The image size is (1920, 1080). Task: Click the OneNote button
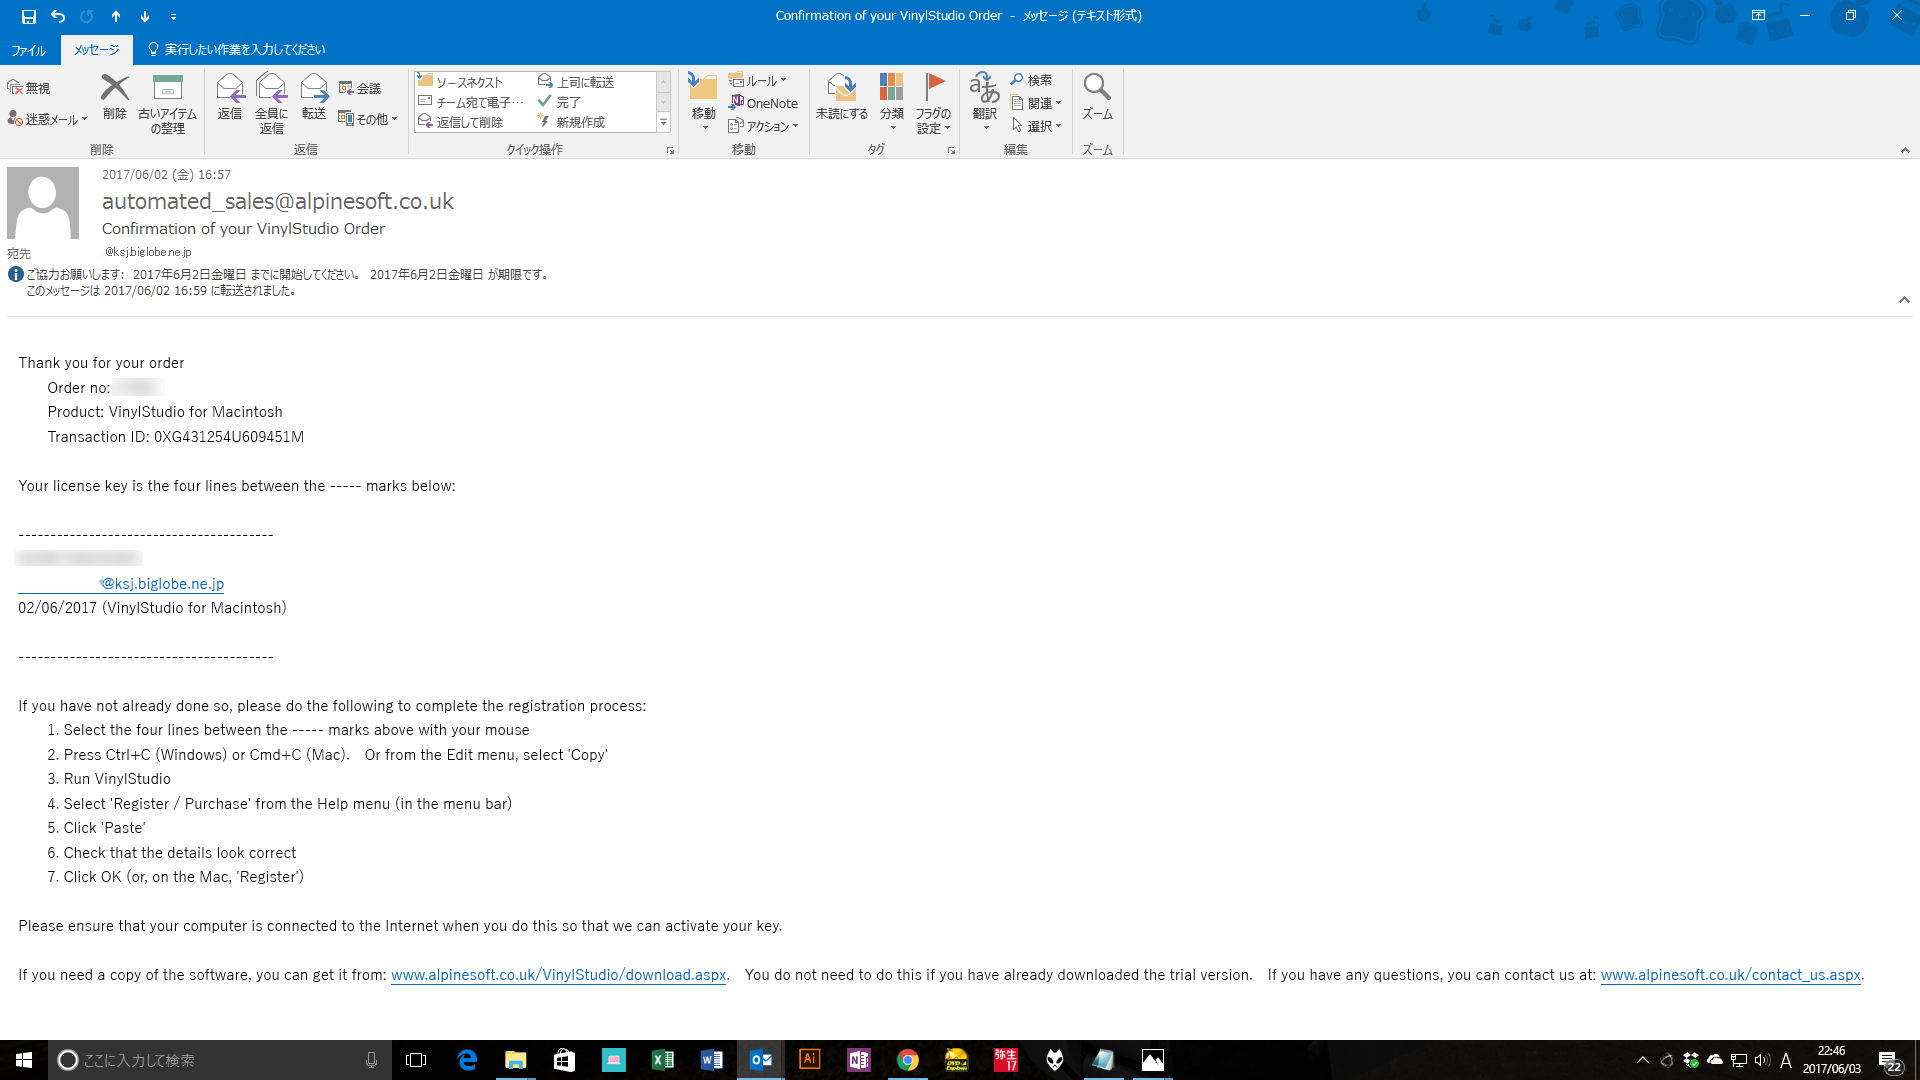[764, 103]
